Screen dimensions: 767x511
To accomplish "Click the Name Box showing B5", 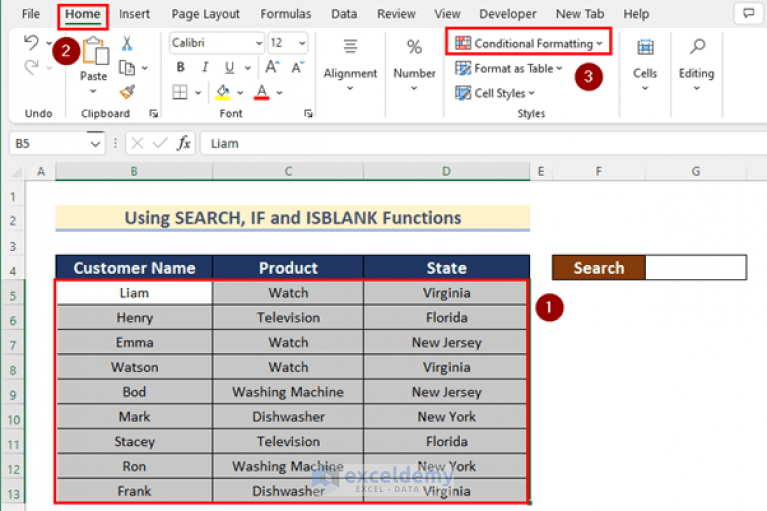I will tap(49, 143).
